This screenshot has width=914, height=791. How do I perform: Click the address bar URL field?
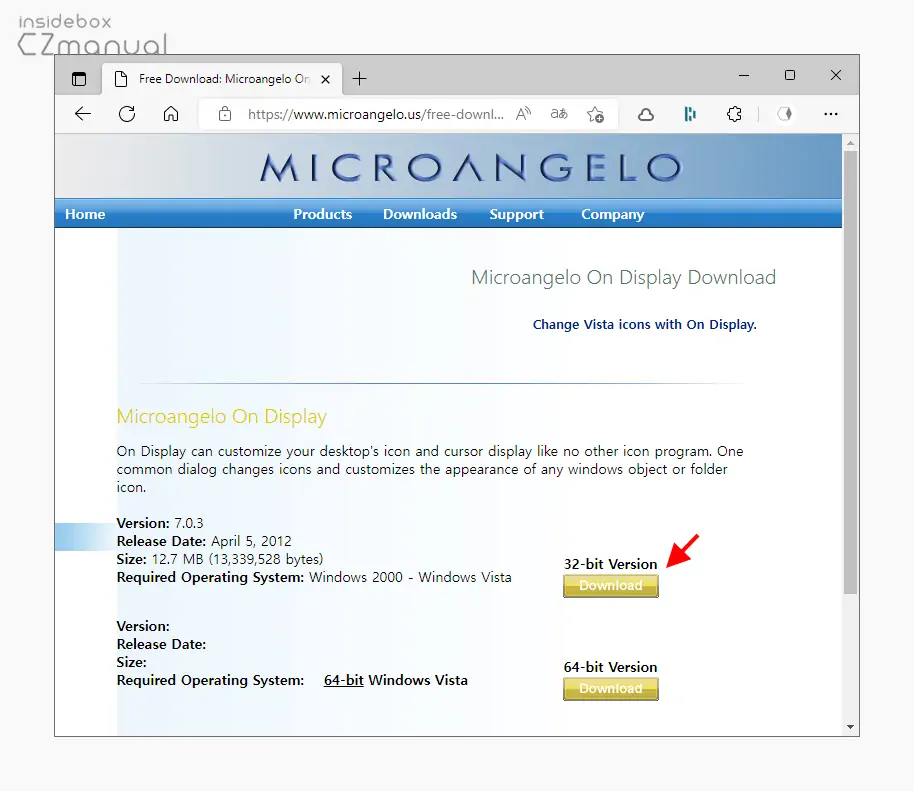[375, 114]
